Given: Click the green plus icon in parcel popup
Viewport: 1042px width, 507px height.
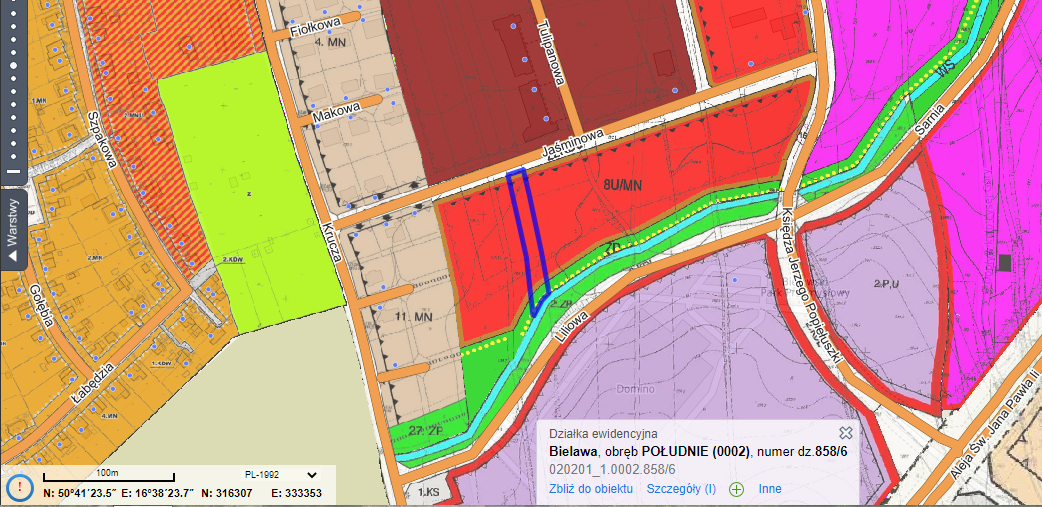Looking at the screenshot, I should click(x=737, y=489).
